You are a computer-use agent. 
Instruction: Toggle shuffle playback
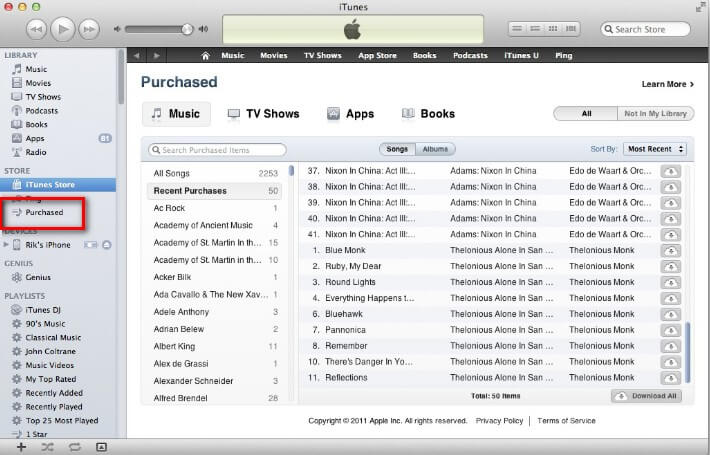point(47,447)
